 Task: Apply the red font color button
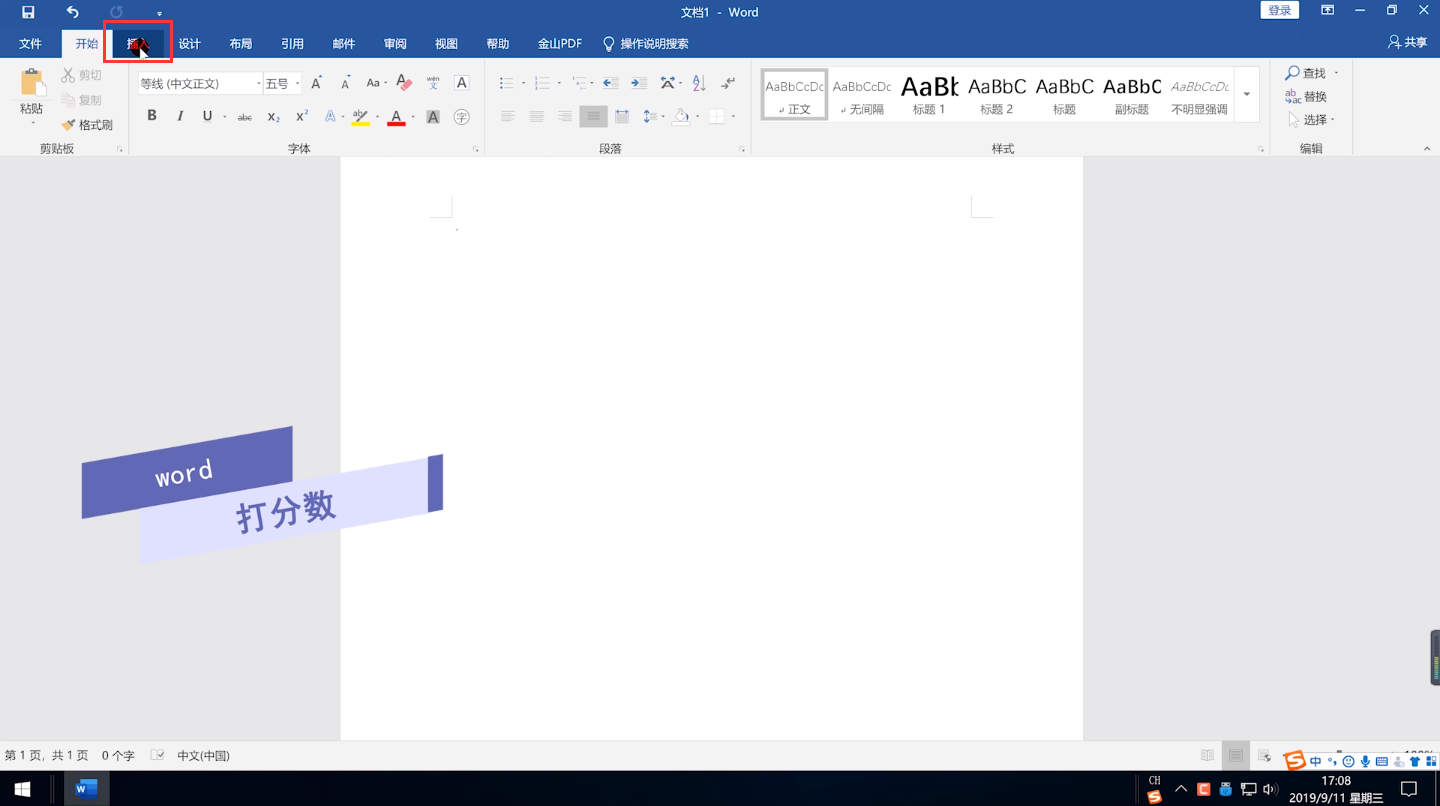(x=397, y=117)
